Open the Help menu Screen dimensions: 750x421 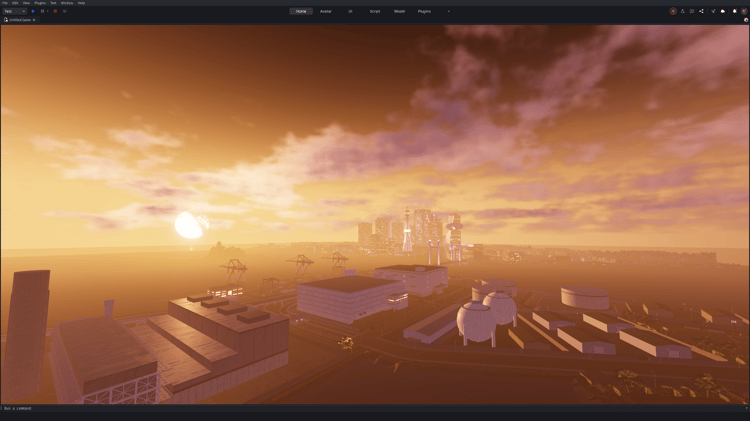81,3
